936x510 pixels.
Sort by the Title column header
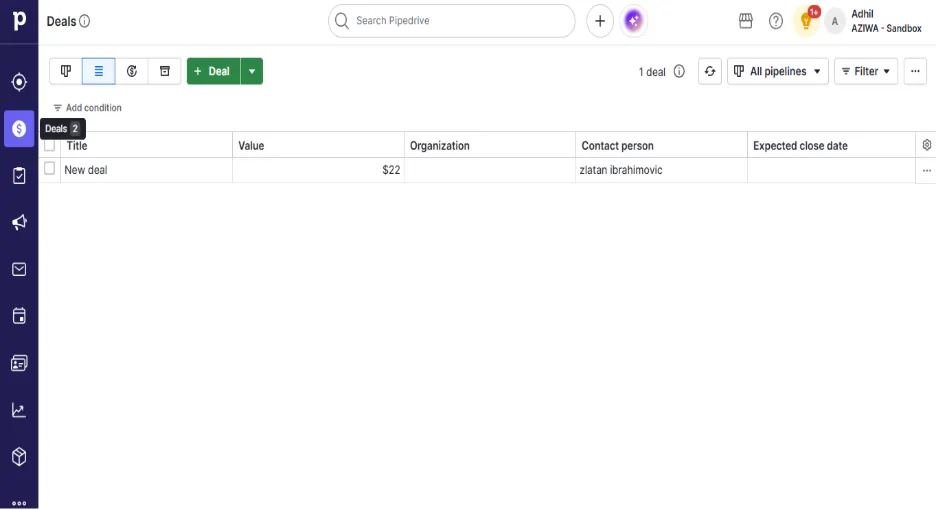click(146, 146)
